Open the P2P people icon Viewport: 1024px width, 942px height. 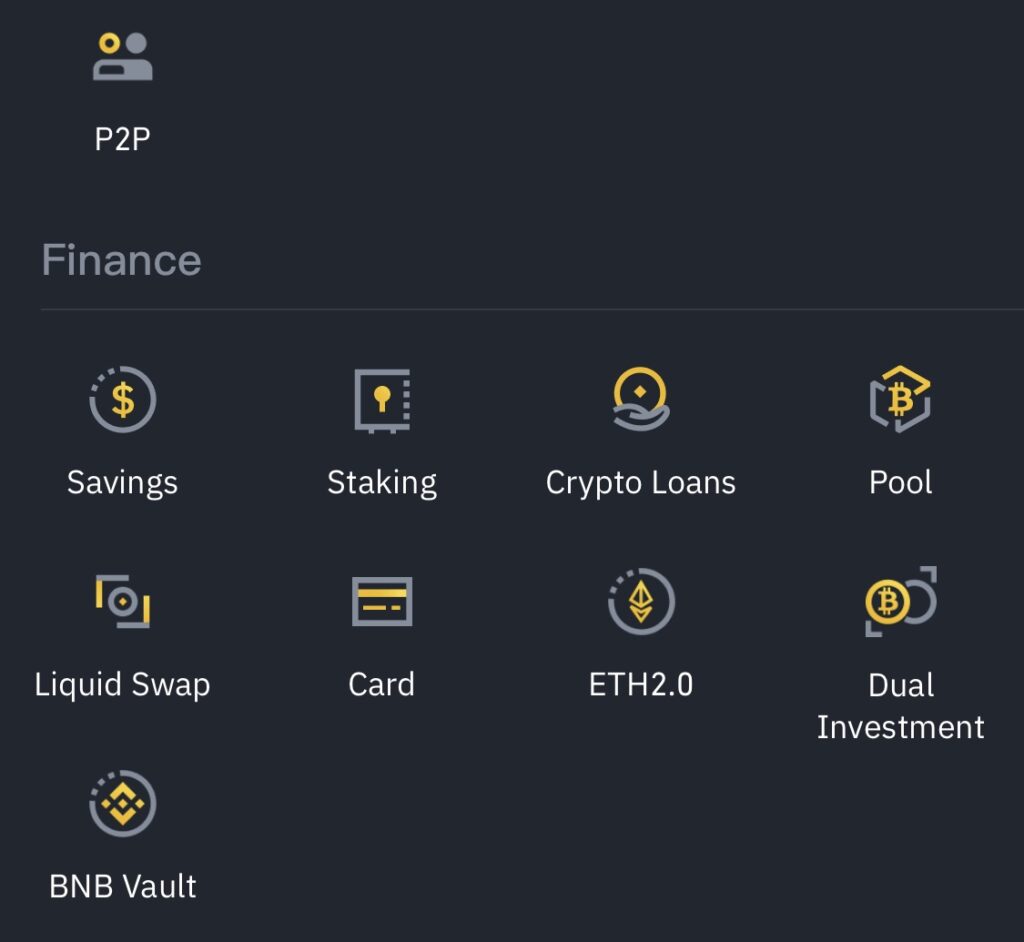point(123,56)
